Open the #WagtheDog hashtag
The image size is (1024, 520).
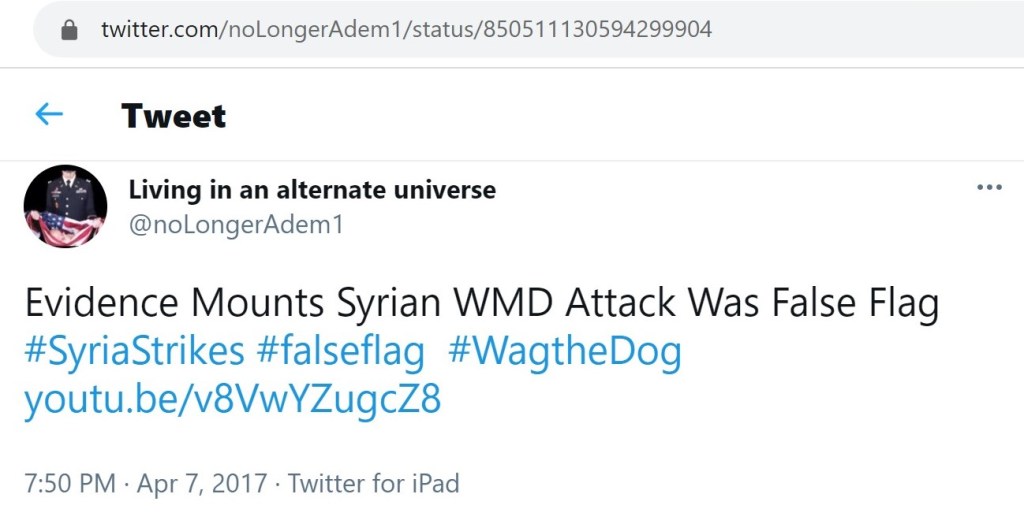coord(564,352)
